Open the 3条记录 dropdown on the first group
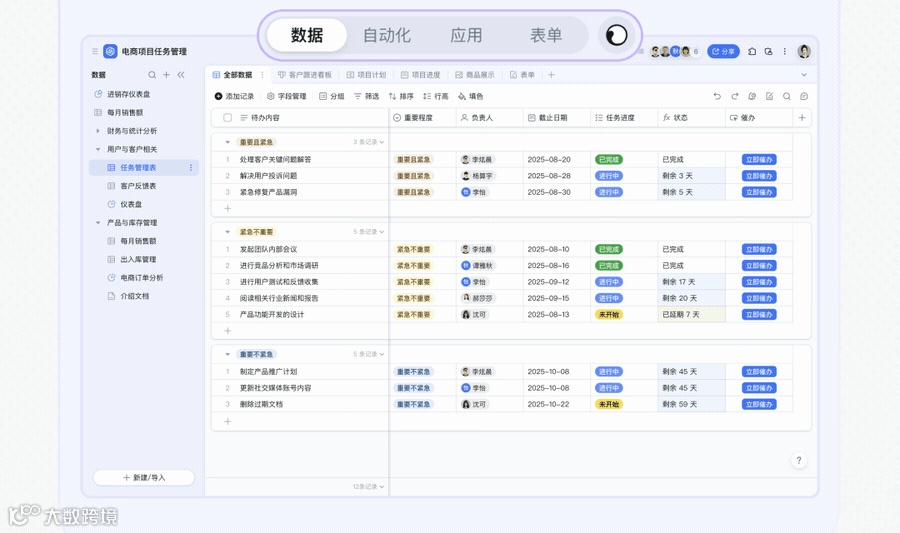Viewport: 900px width, 533px height. [x=368, y=142]
